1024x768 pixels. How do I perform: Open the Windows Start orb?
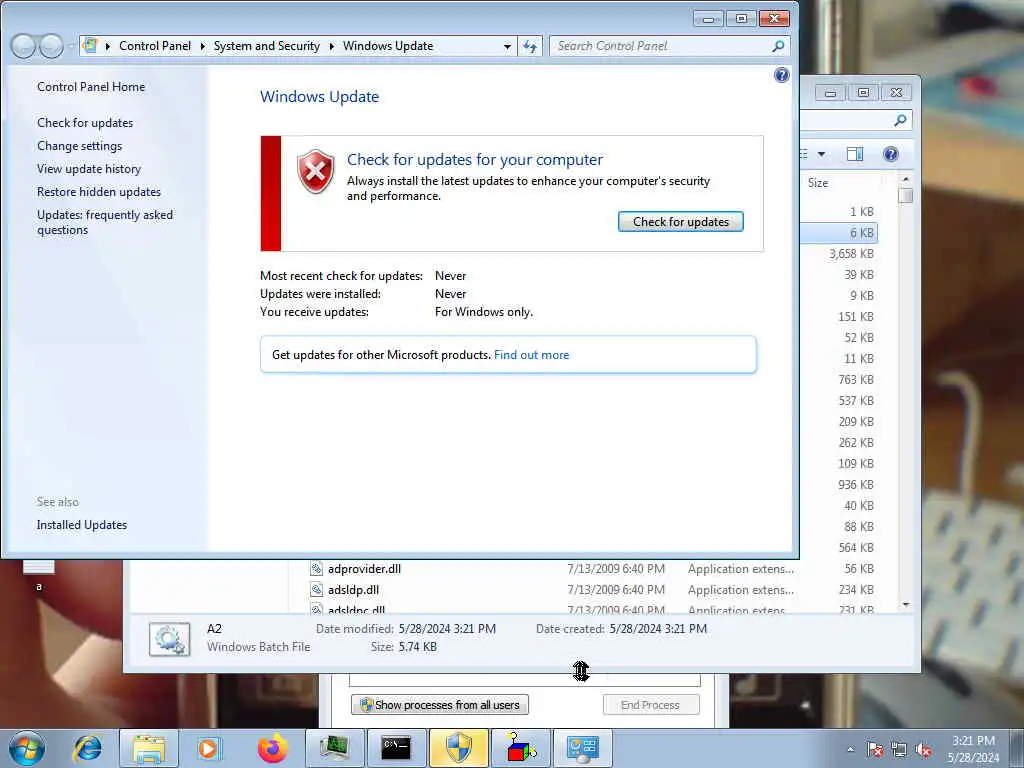[x=27, y=748]
